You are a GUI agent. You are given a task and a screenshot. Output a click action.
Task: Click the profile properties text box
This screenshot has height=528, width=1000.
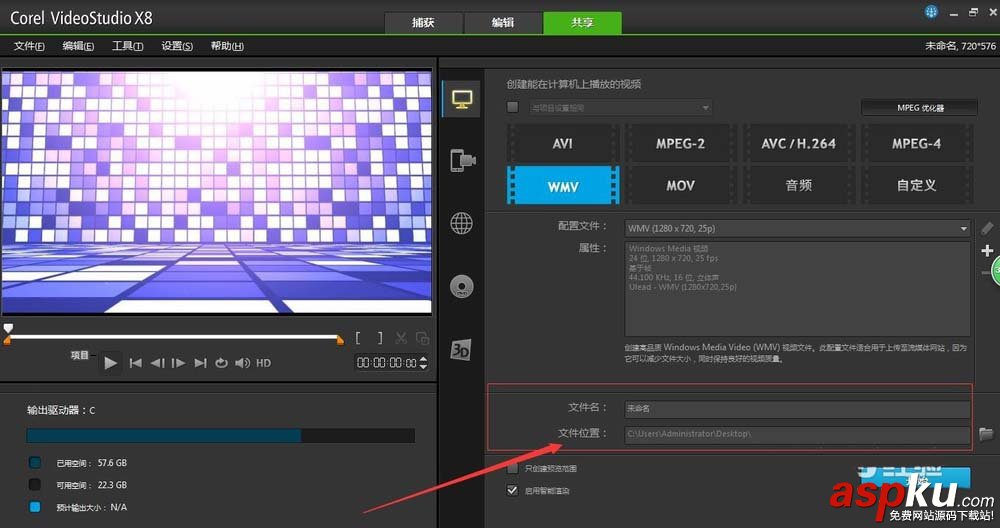(x=797, y=289)
